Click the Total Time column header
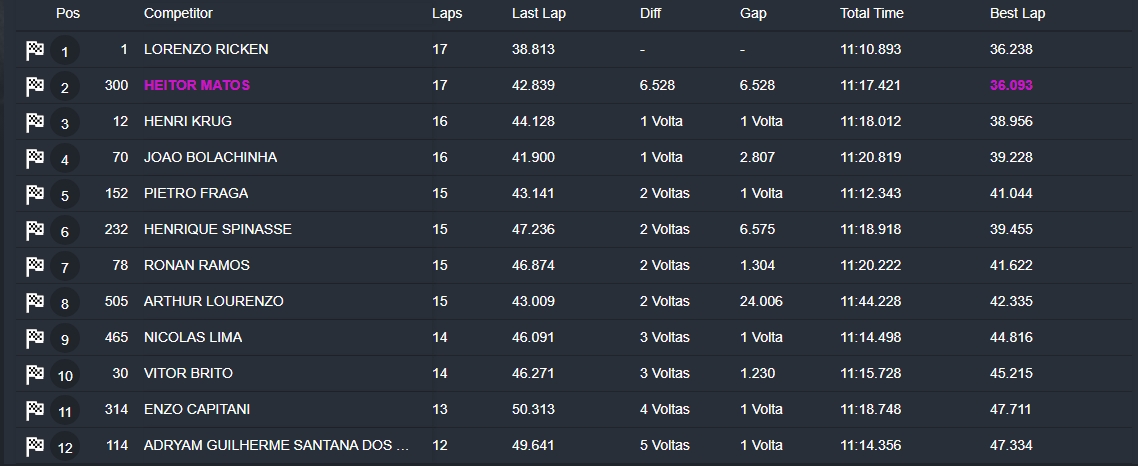This screenshot has height=466, width=1138. point(872,13)
